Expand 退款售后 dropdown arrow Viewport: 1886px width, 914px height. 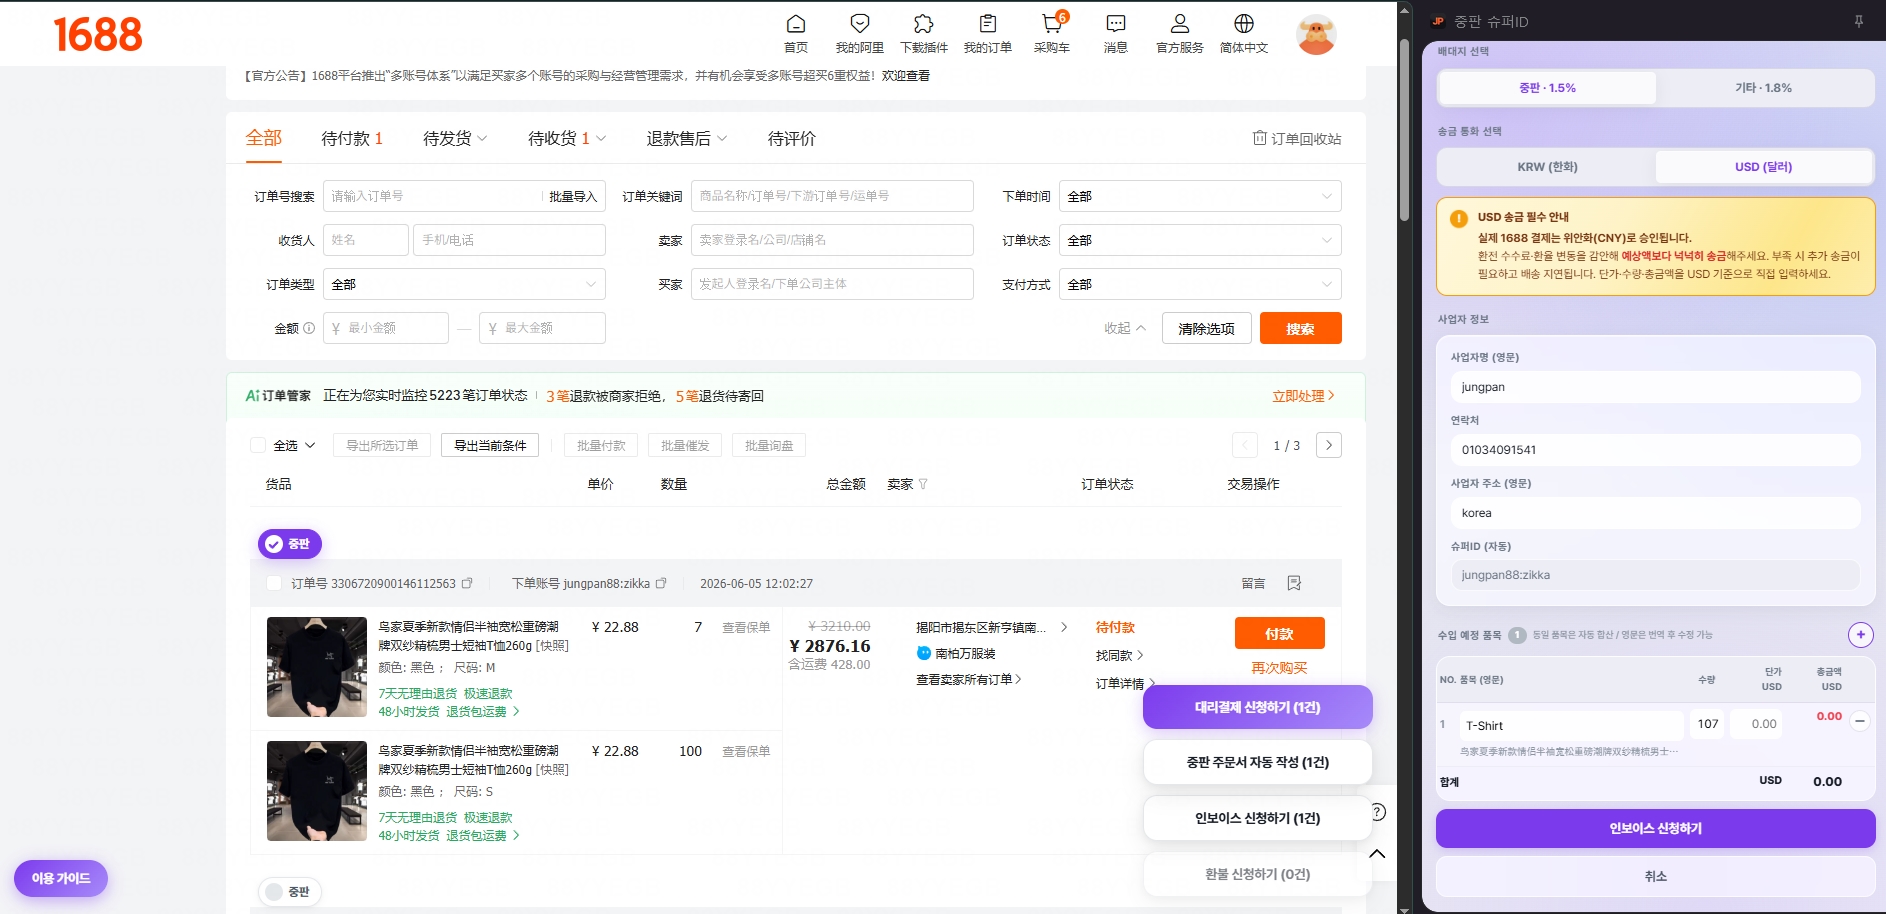pyautogui.click(x=722, y=139)
